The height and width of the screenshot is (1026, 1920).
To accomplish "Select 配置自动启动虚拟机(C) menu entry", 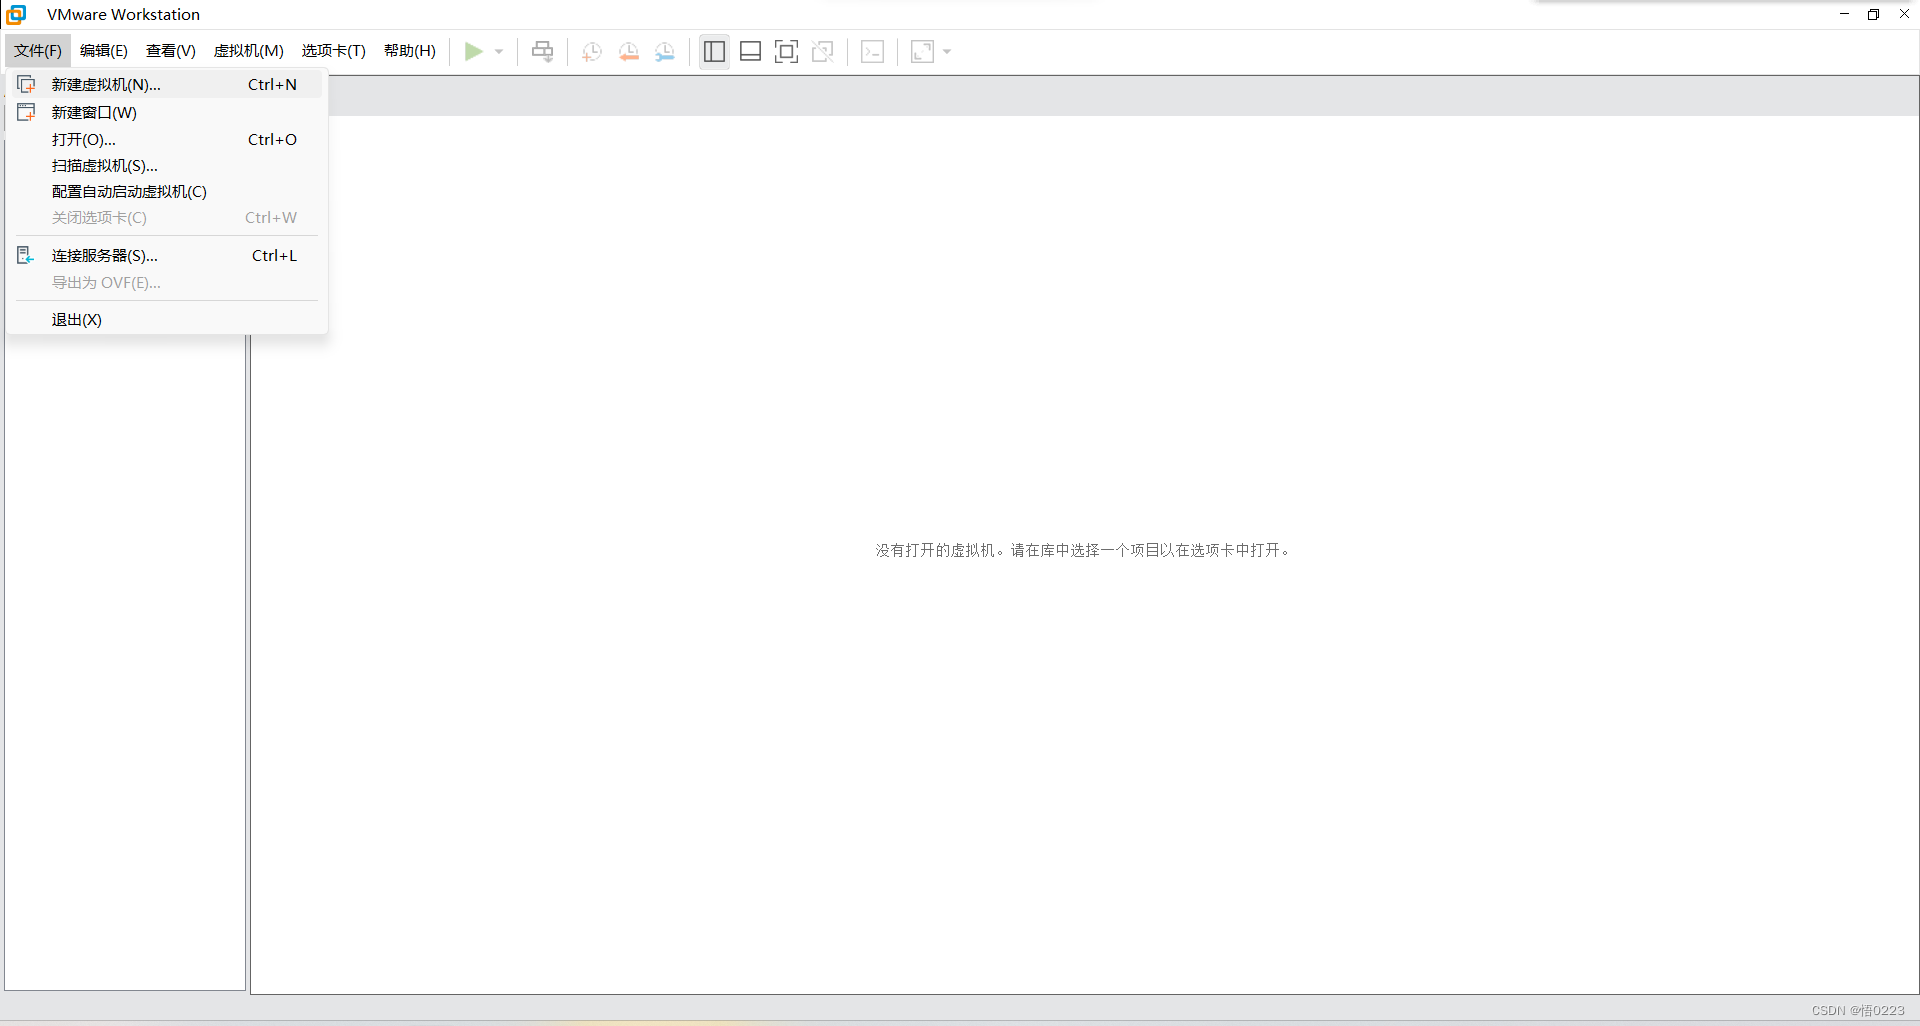I will [166, 191].
